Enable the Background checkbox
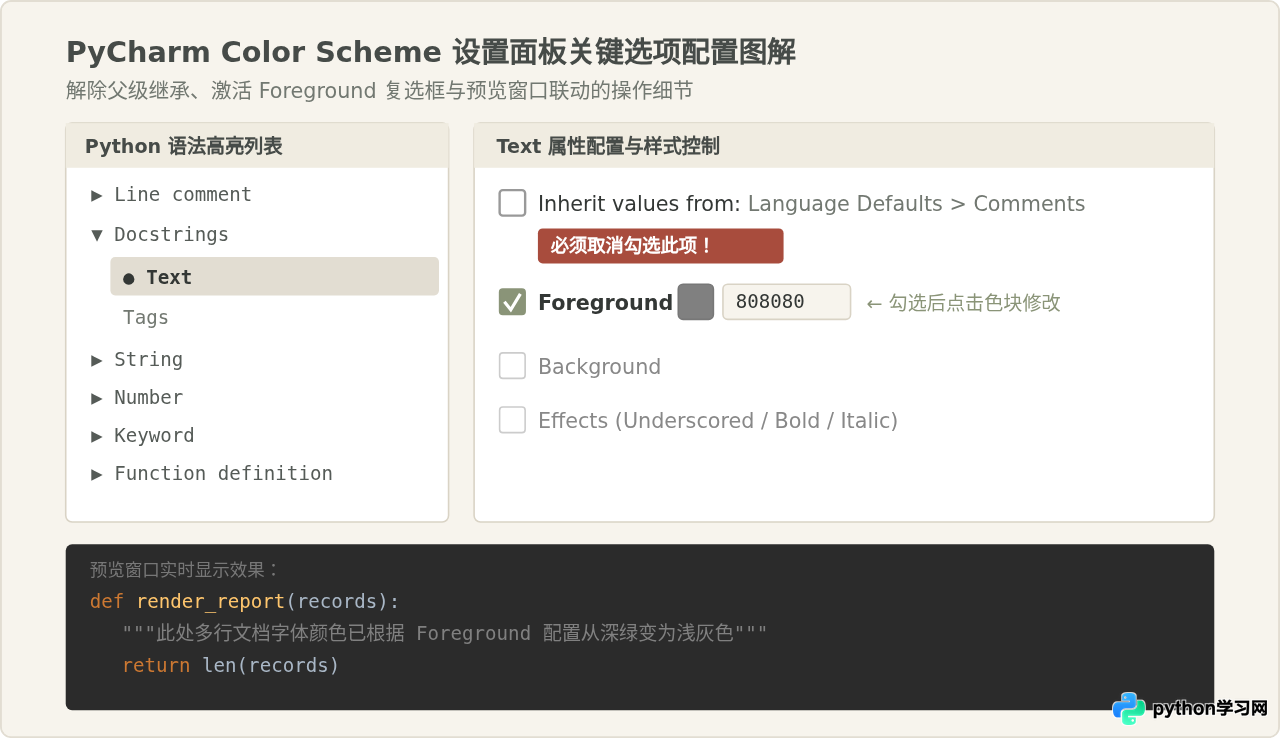The width and height of the screenshot is (1280, 738). (512, 366)
